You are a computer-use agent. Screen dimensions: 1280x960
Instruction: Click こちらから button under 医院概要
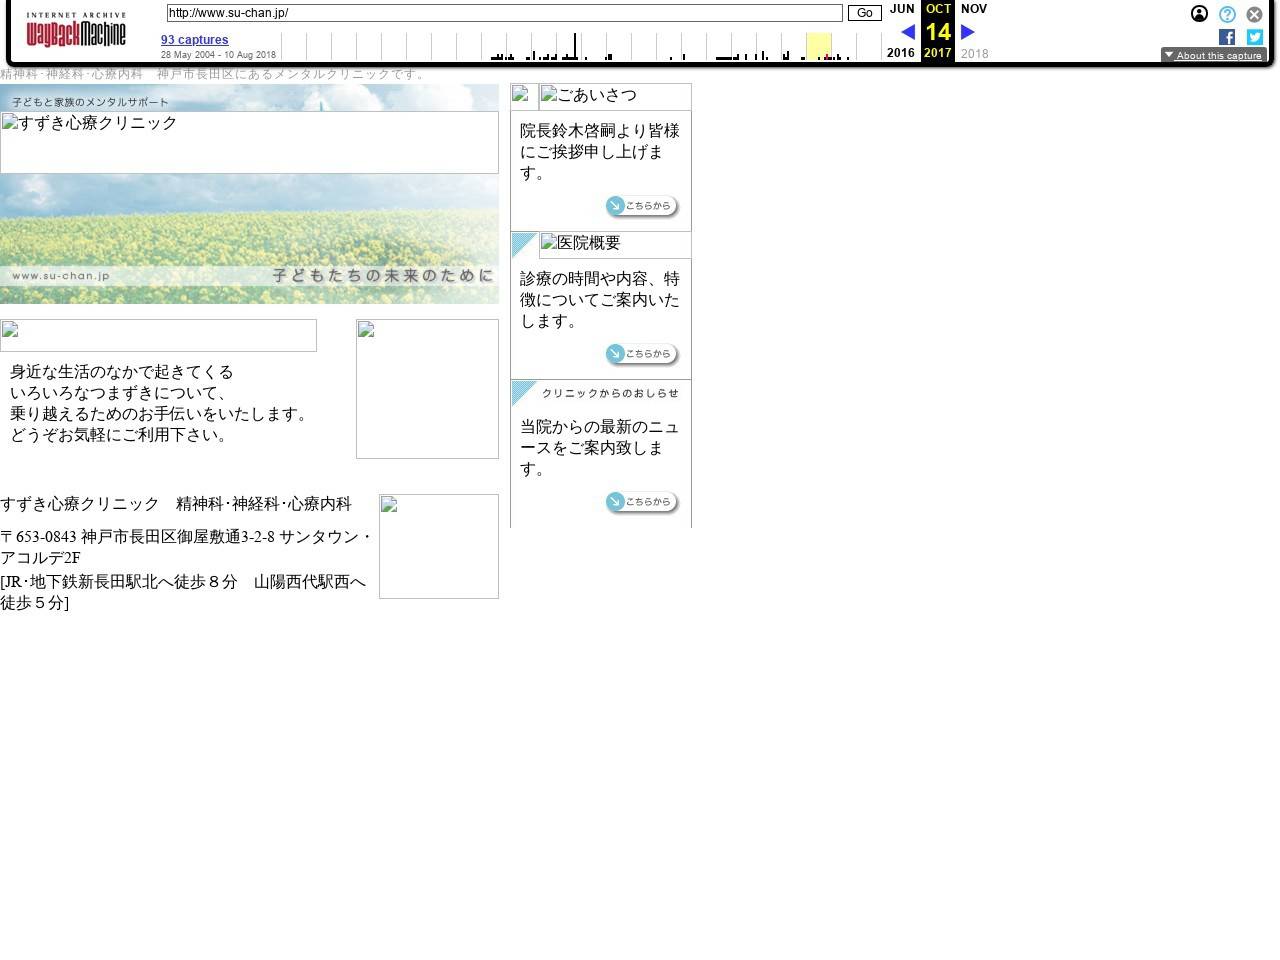641,354
